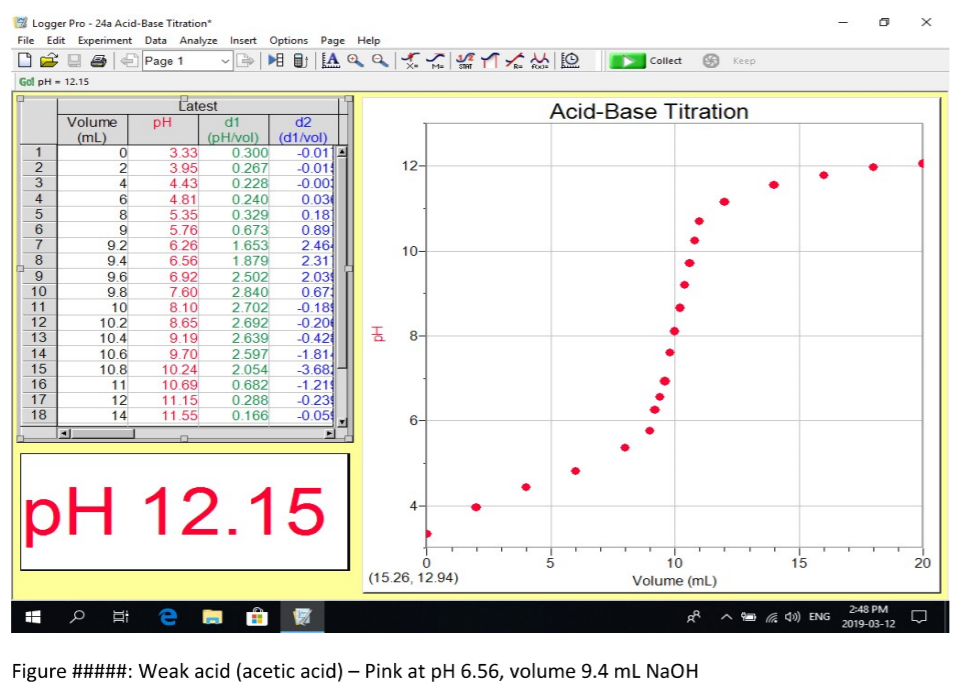954x688 pixels.
Task: Apply a Linear Fit to the graph
Action: [x=514, y=60]
